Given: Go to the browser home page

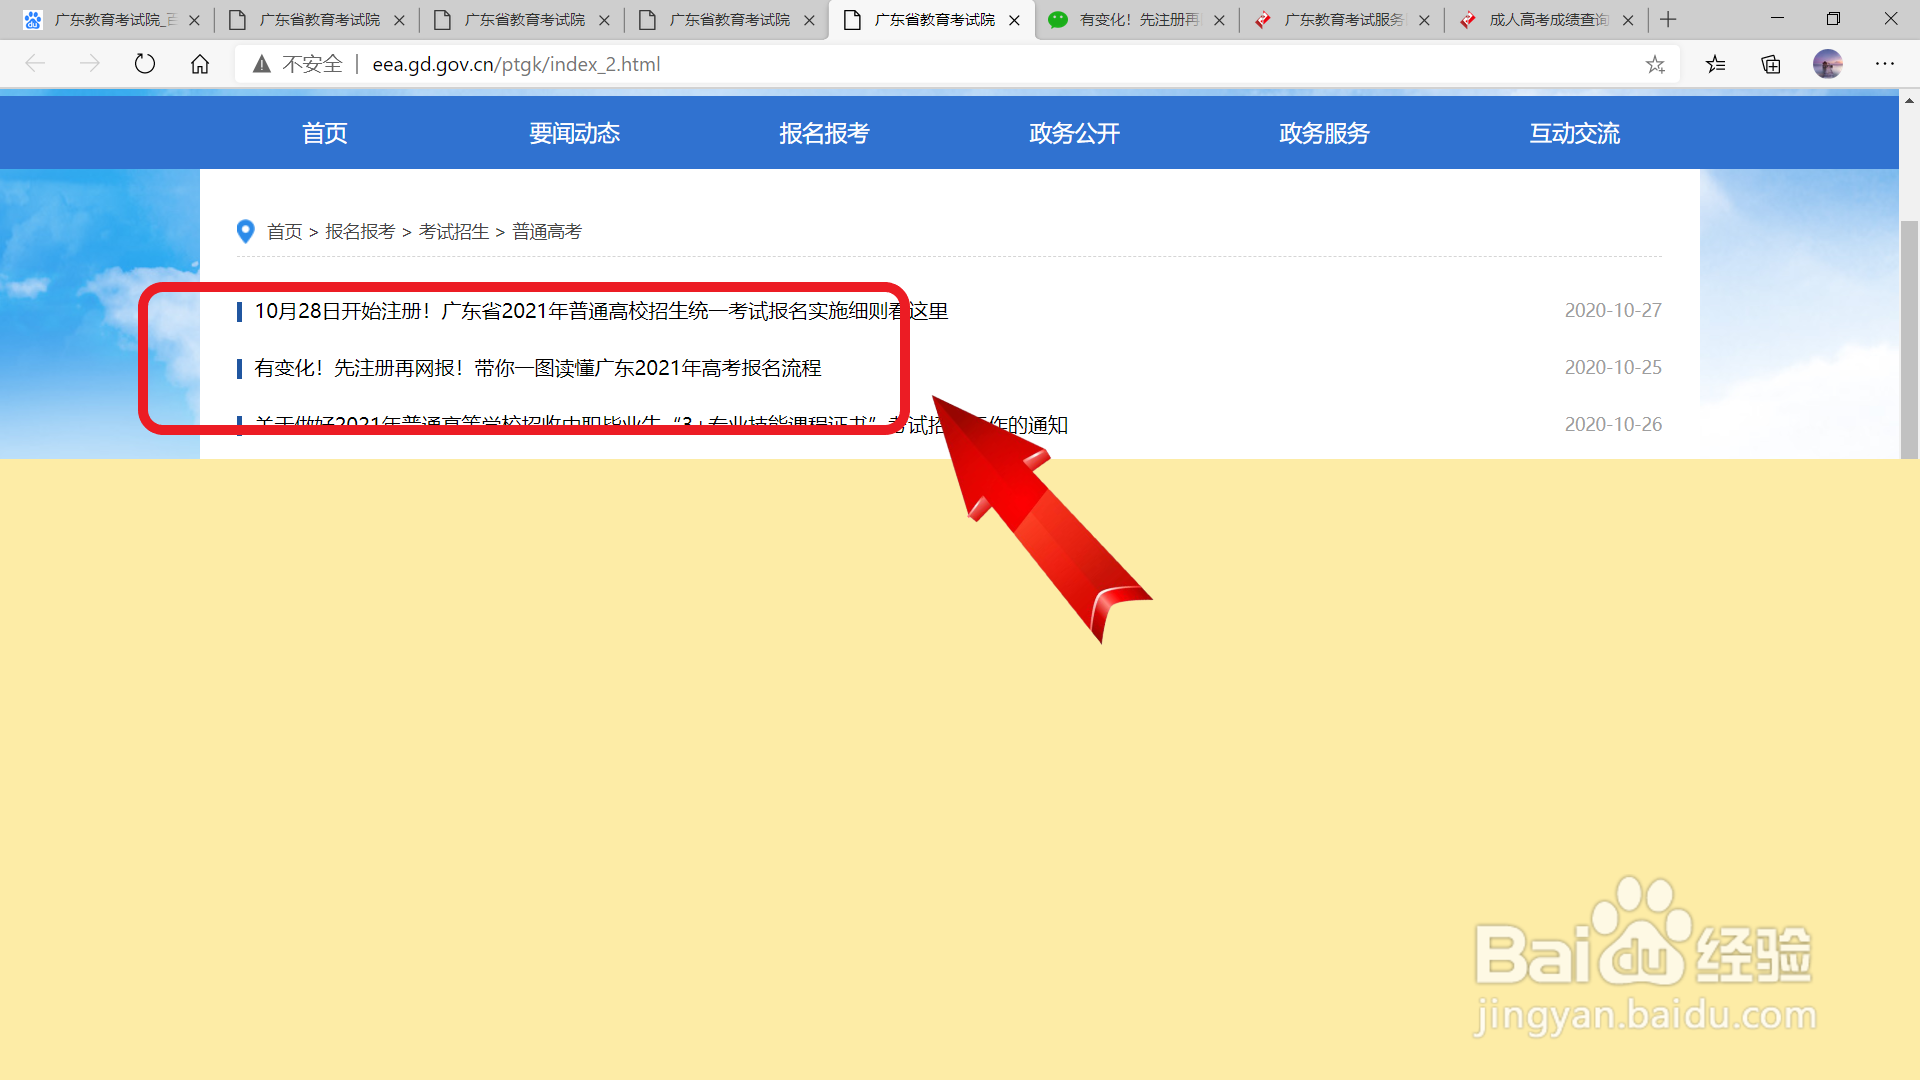Looking at the screenshot, I should [x=200, y=64].
